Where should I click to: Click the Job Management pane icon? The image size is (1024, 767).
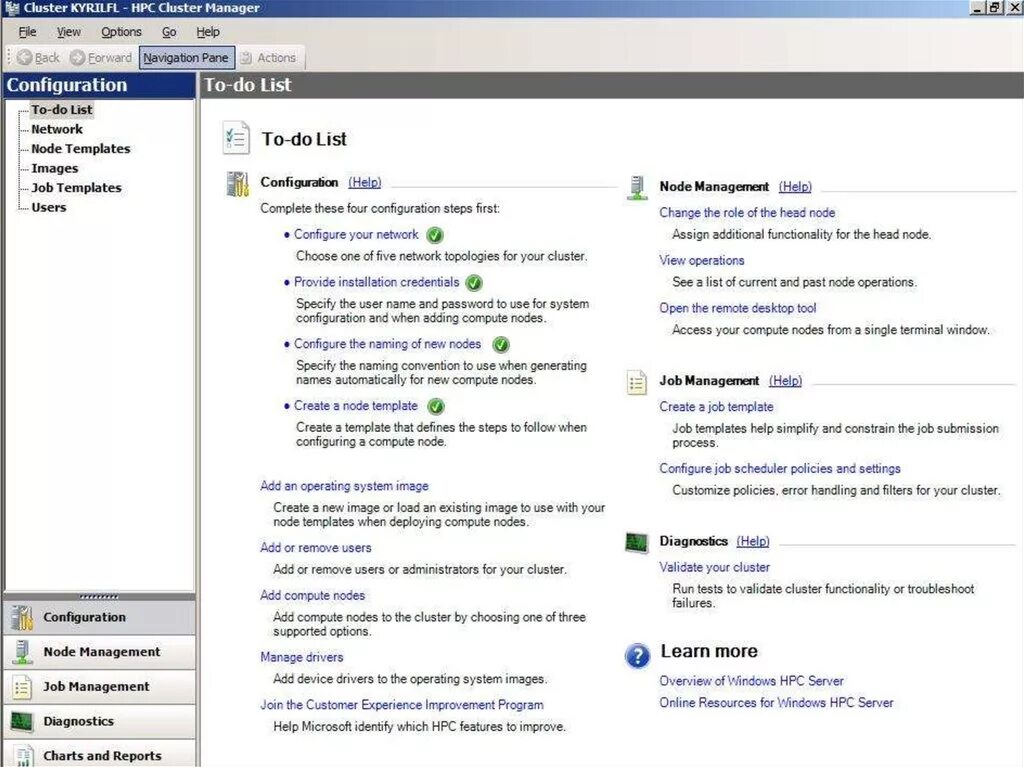[x=22, y=687]
